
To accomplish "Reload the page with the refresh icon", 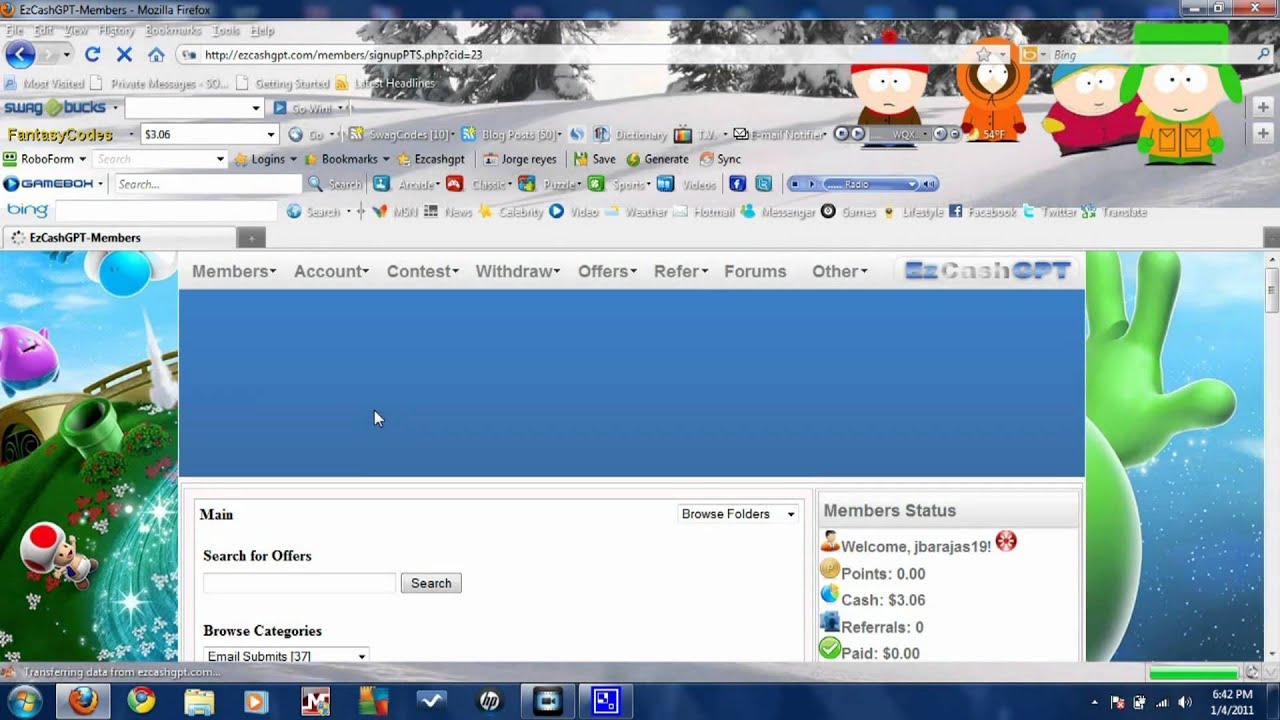I will tap(92, 55).
